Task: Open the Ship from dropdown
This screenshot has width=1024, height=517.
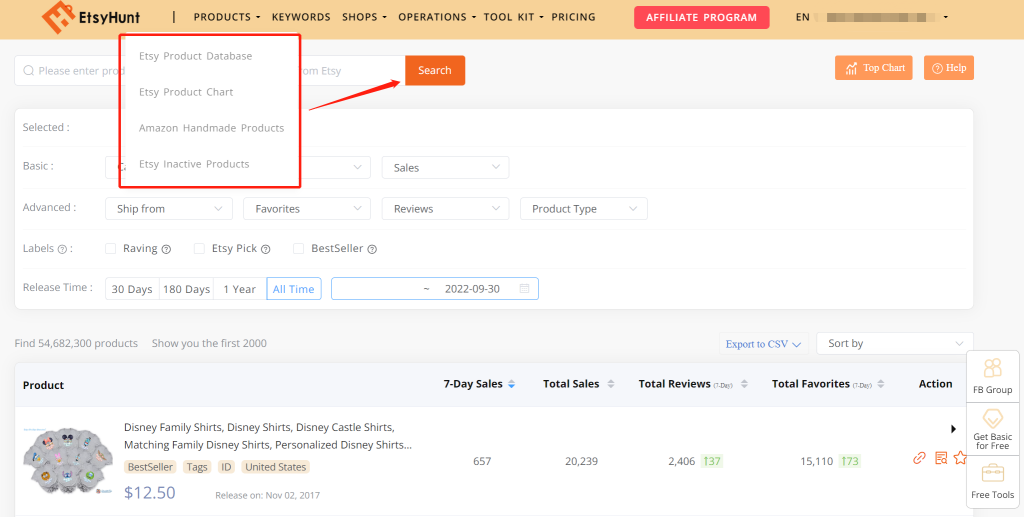Action: (x=168, y=209)
